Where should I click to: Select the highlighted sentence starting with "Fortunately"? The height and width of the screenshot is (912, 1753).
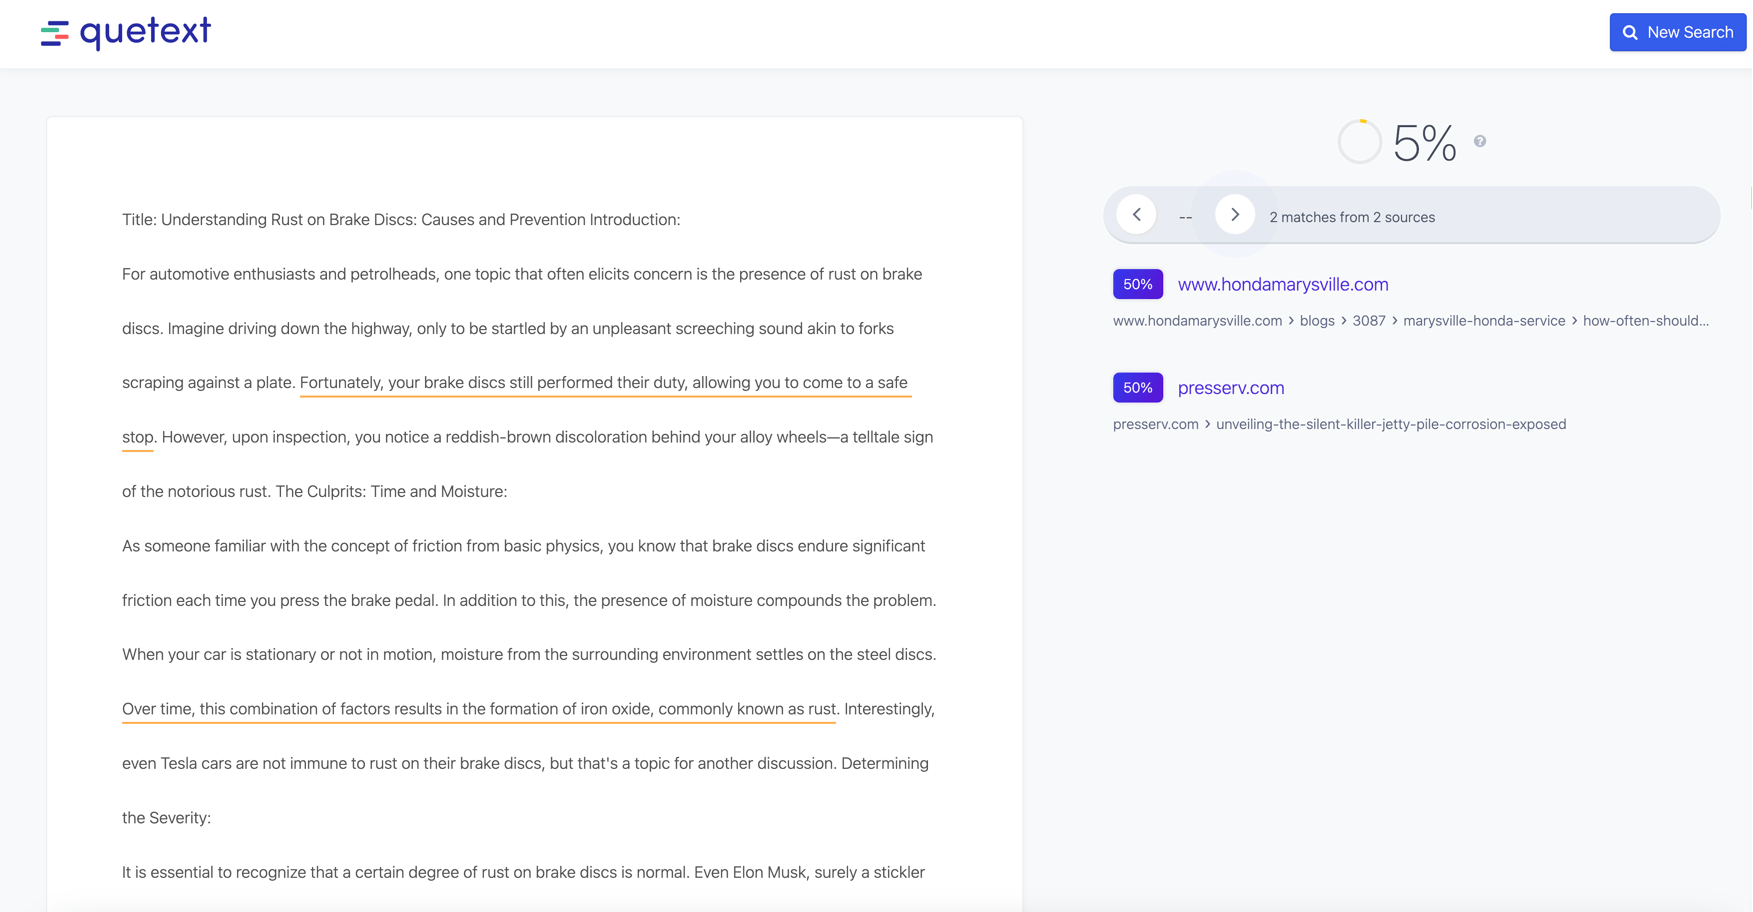[603, 383]
